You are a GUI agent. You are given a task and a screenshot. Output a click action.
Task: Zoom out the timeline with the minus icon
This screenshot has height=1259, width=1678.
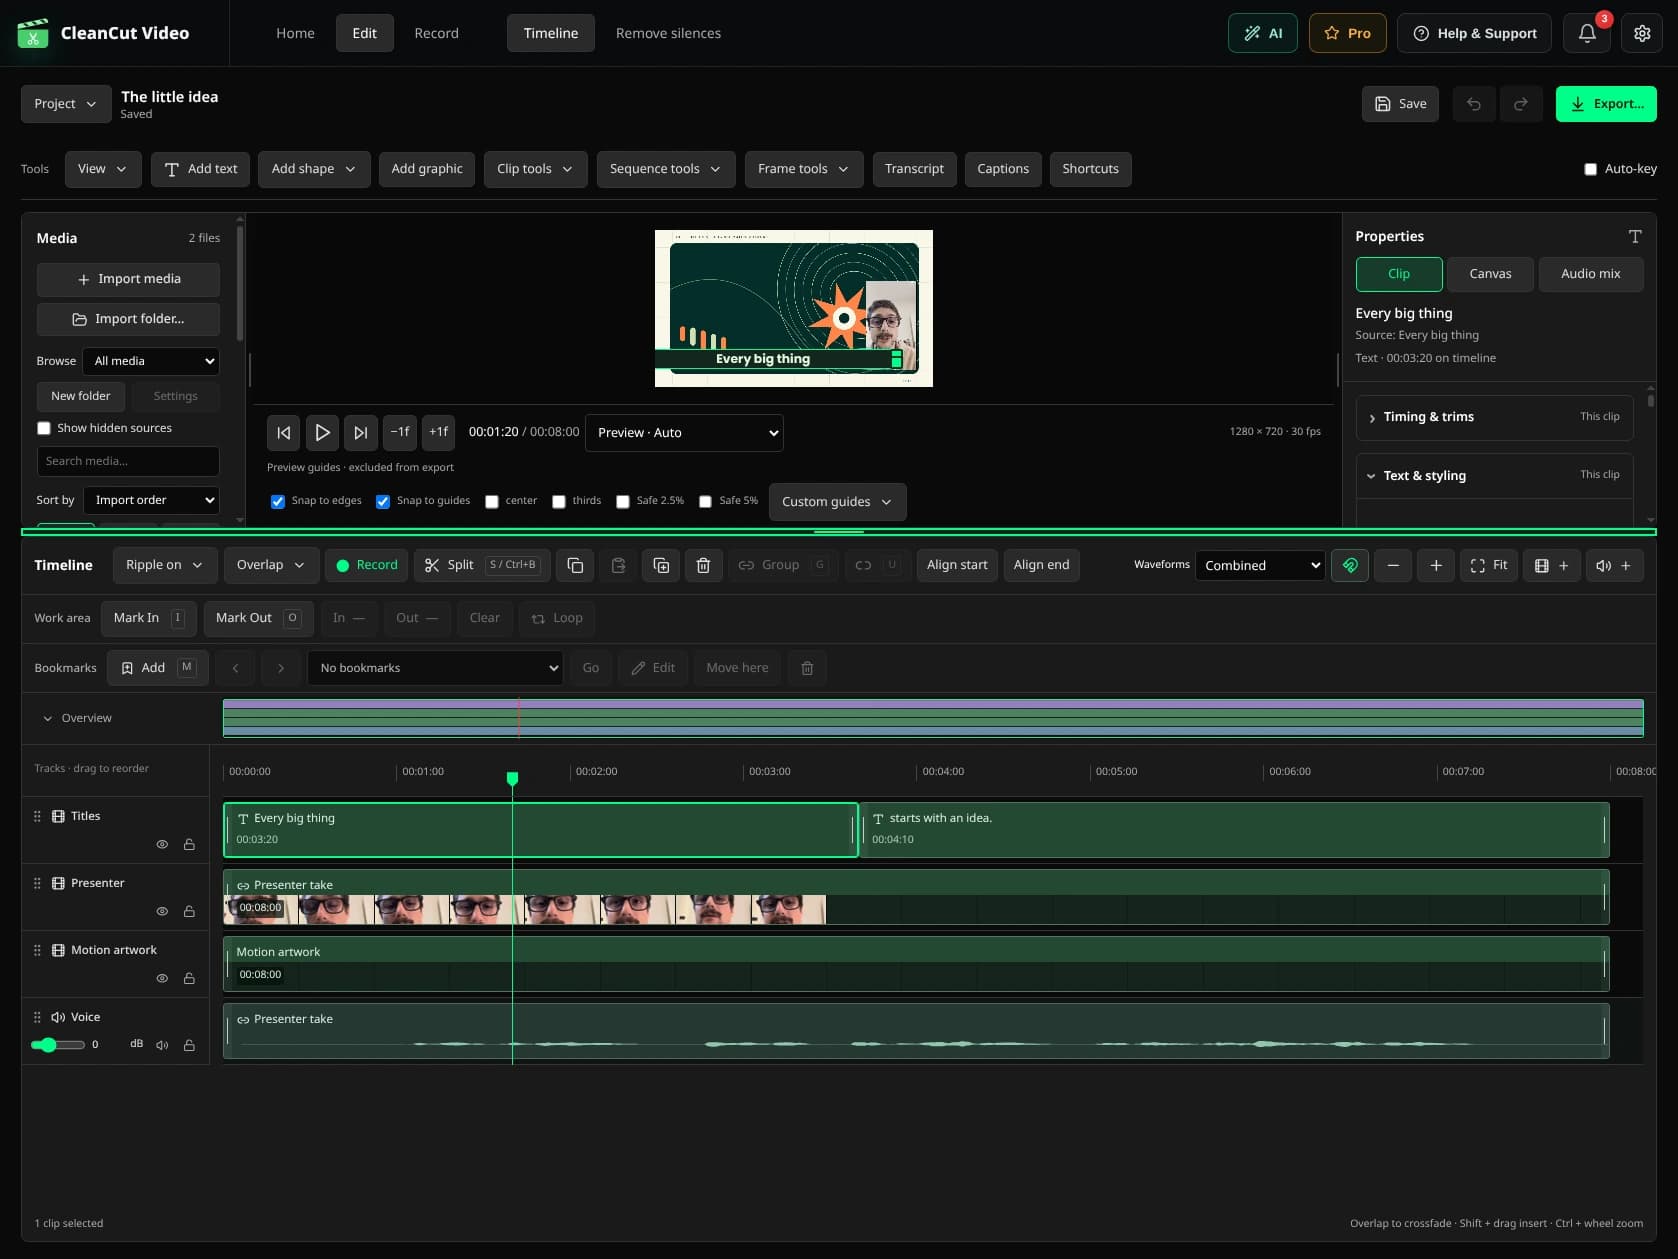tap(1393, 565)
